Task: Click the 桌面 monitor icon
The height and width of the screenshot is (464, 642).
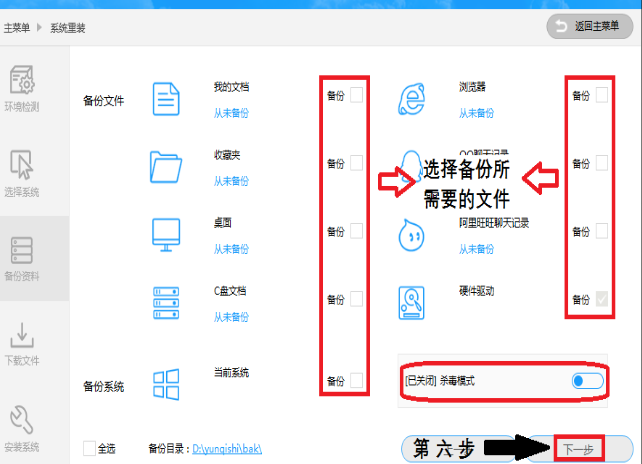Action: coord(166,235)
